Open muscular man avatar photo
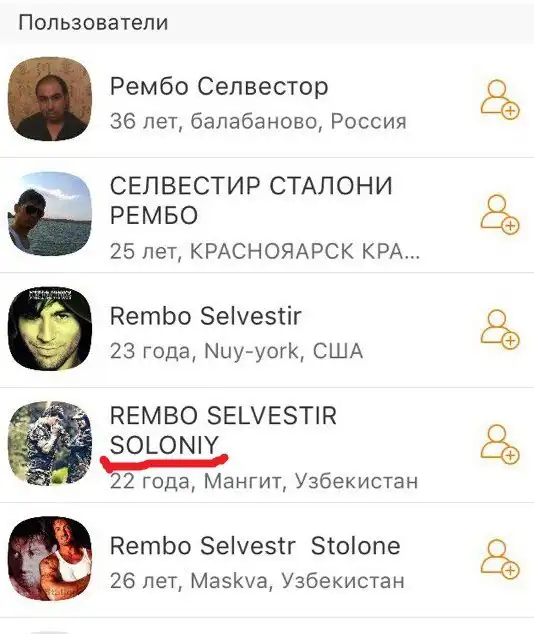The image size is (534, 634). [x=50, y=558]
